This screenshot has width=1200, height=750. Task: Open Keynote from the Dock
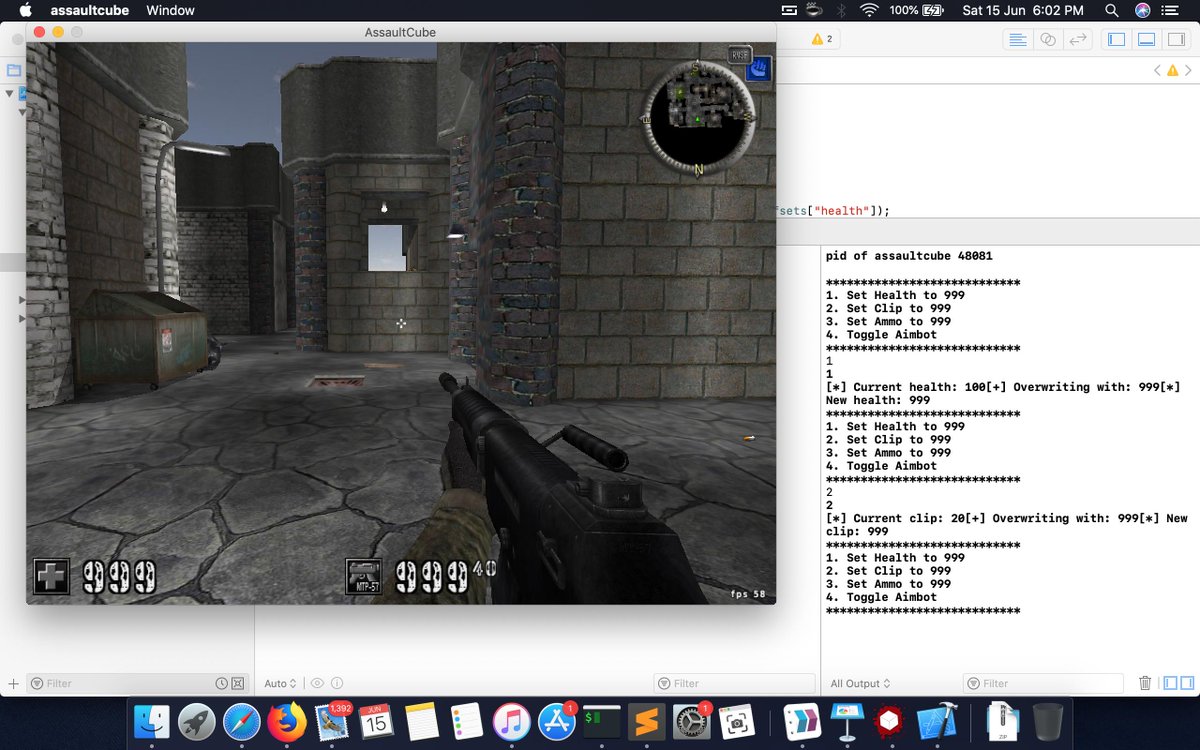(x=848, y=721)
